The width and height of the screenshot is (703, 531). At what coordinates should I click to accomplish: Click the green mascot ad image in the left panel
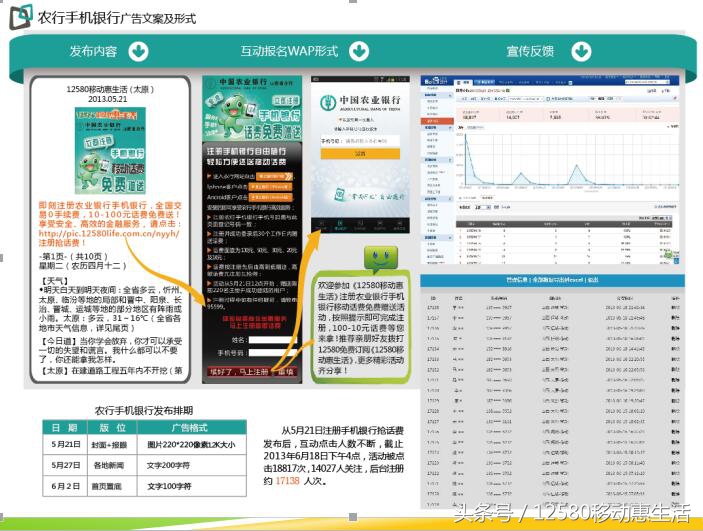[110, 150]
